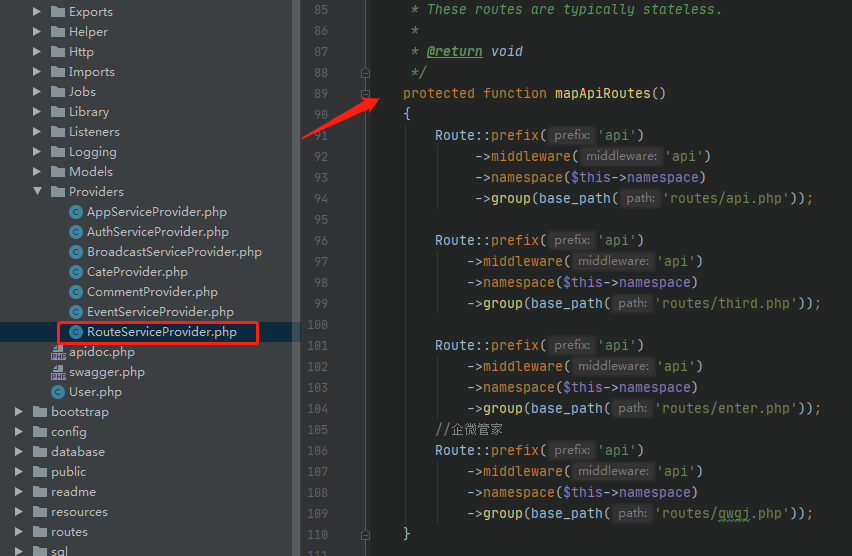The height and width of the screenshot is (556, 852).
Task: Click the apidoc.php PHP file icon
Action: coord(58,352)
